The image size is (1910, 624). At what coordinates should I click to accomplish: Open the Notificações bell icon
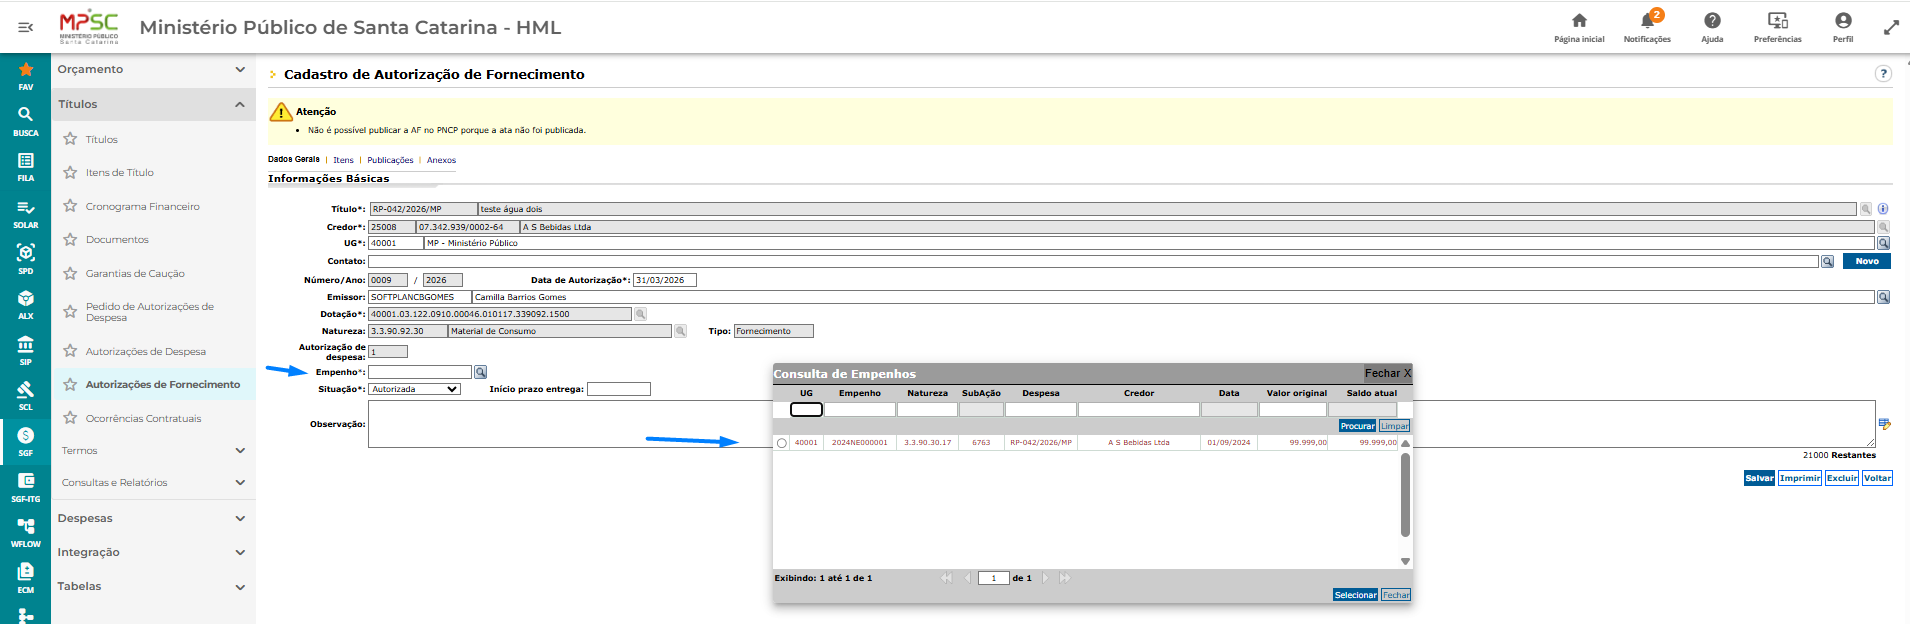coord(1647,21)
